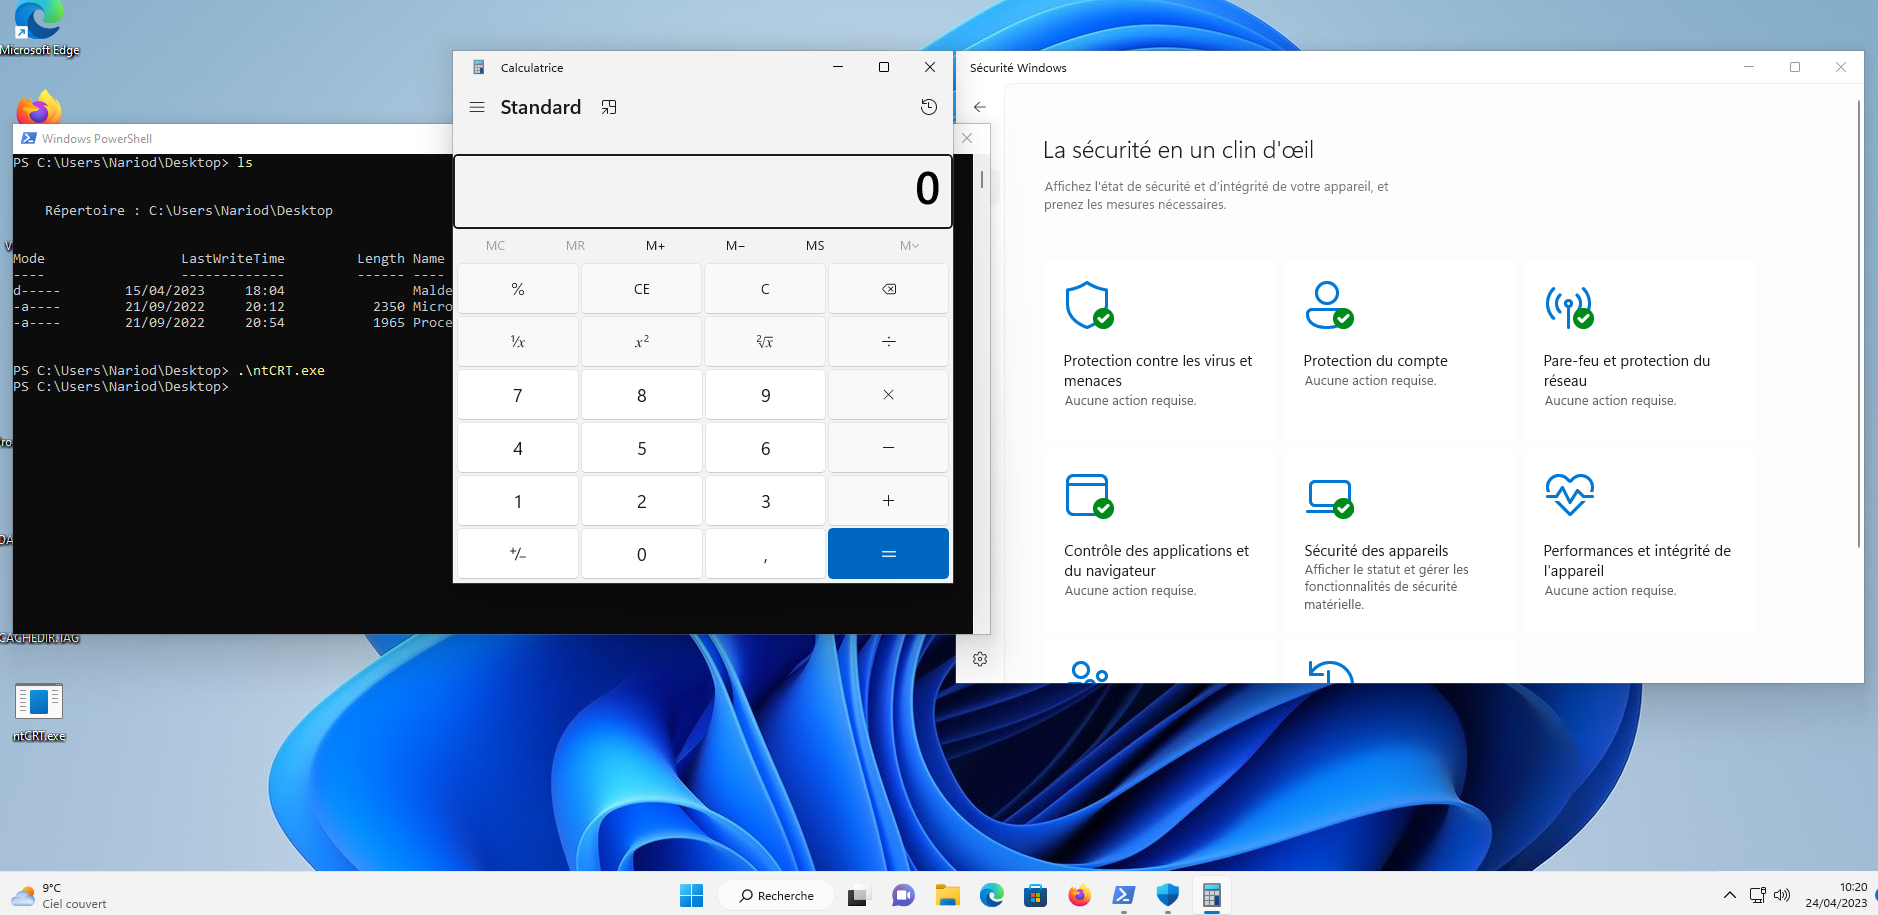Open Protection du compte tile
The height and width of the screenshot is (915, 1878).
tap(1401, 351)
